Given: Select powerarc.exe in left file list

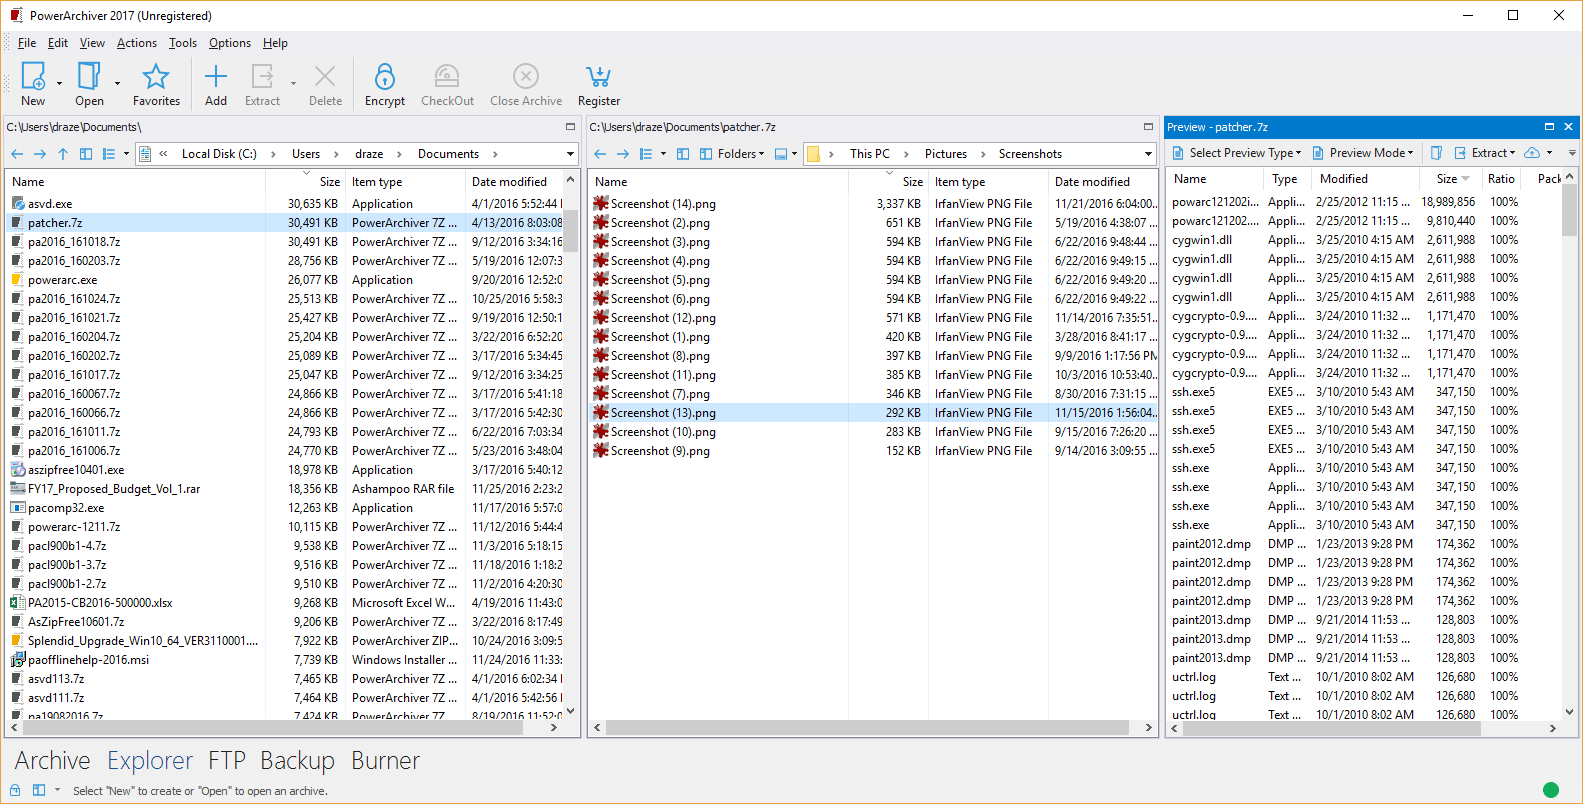Looking at the screenshot, I should [x=62, y=280].
